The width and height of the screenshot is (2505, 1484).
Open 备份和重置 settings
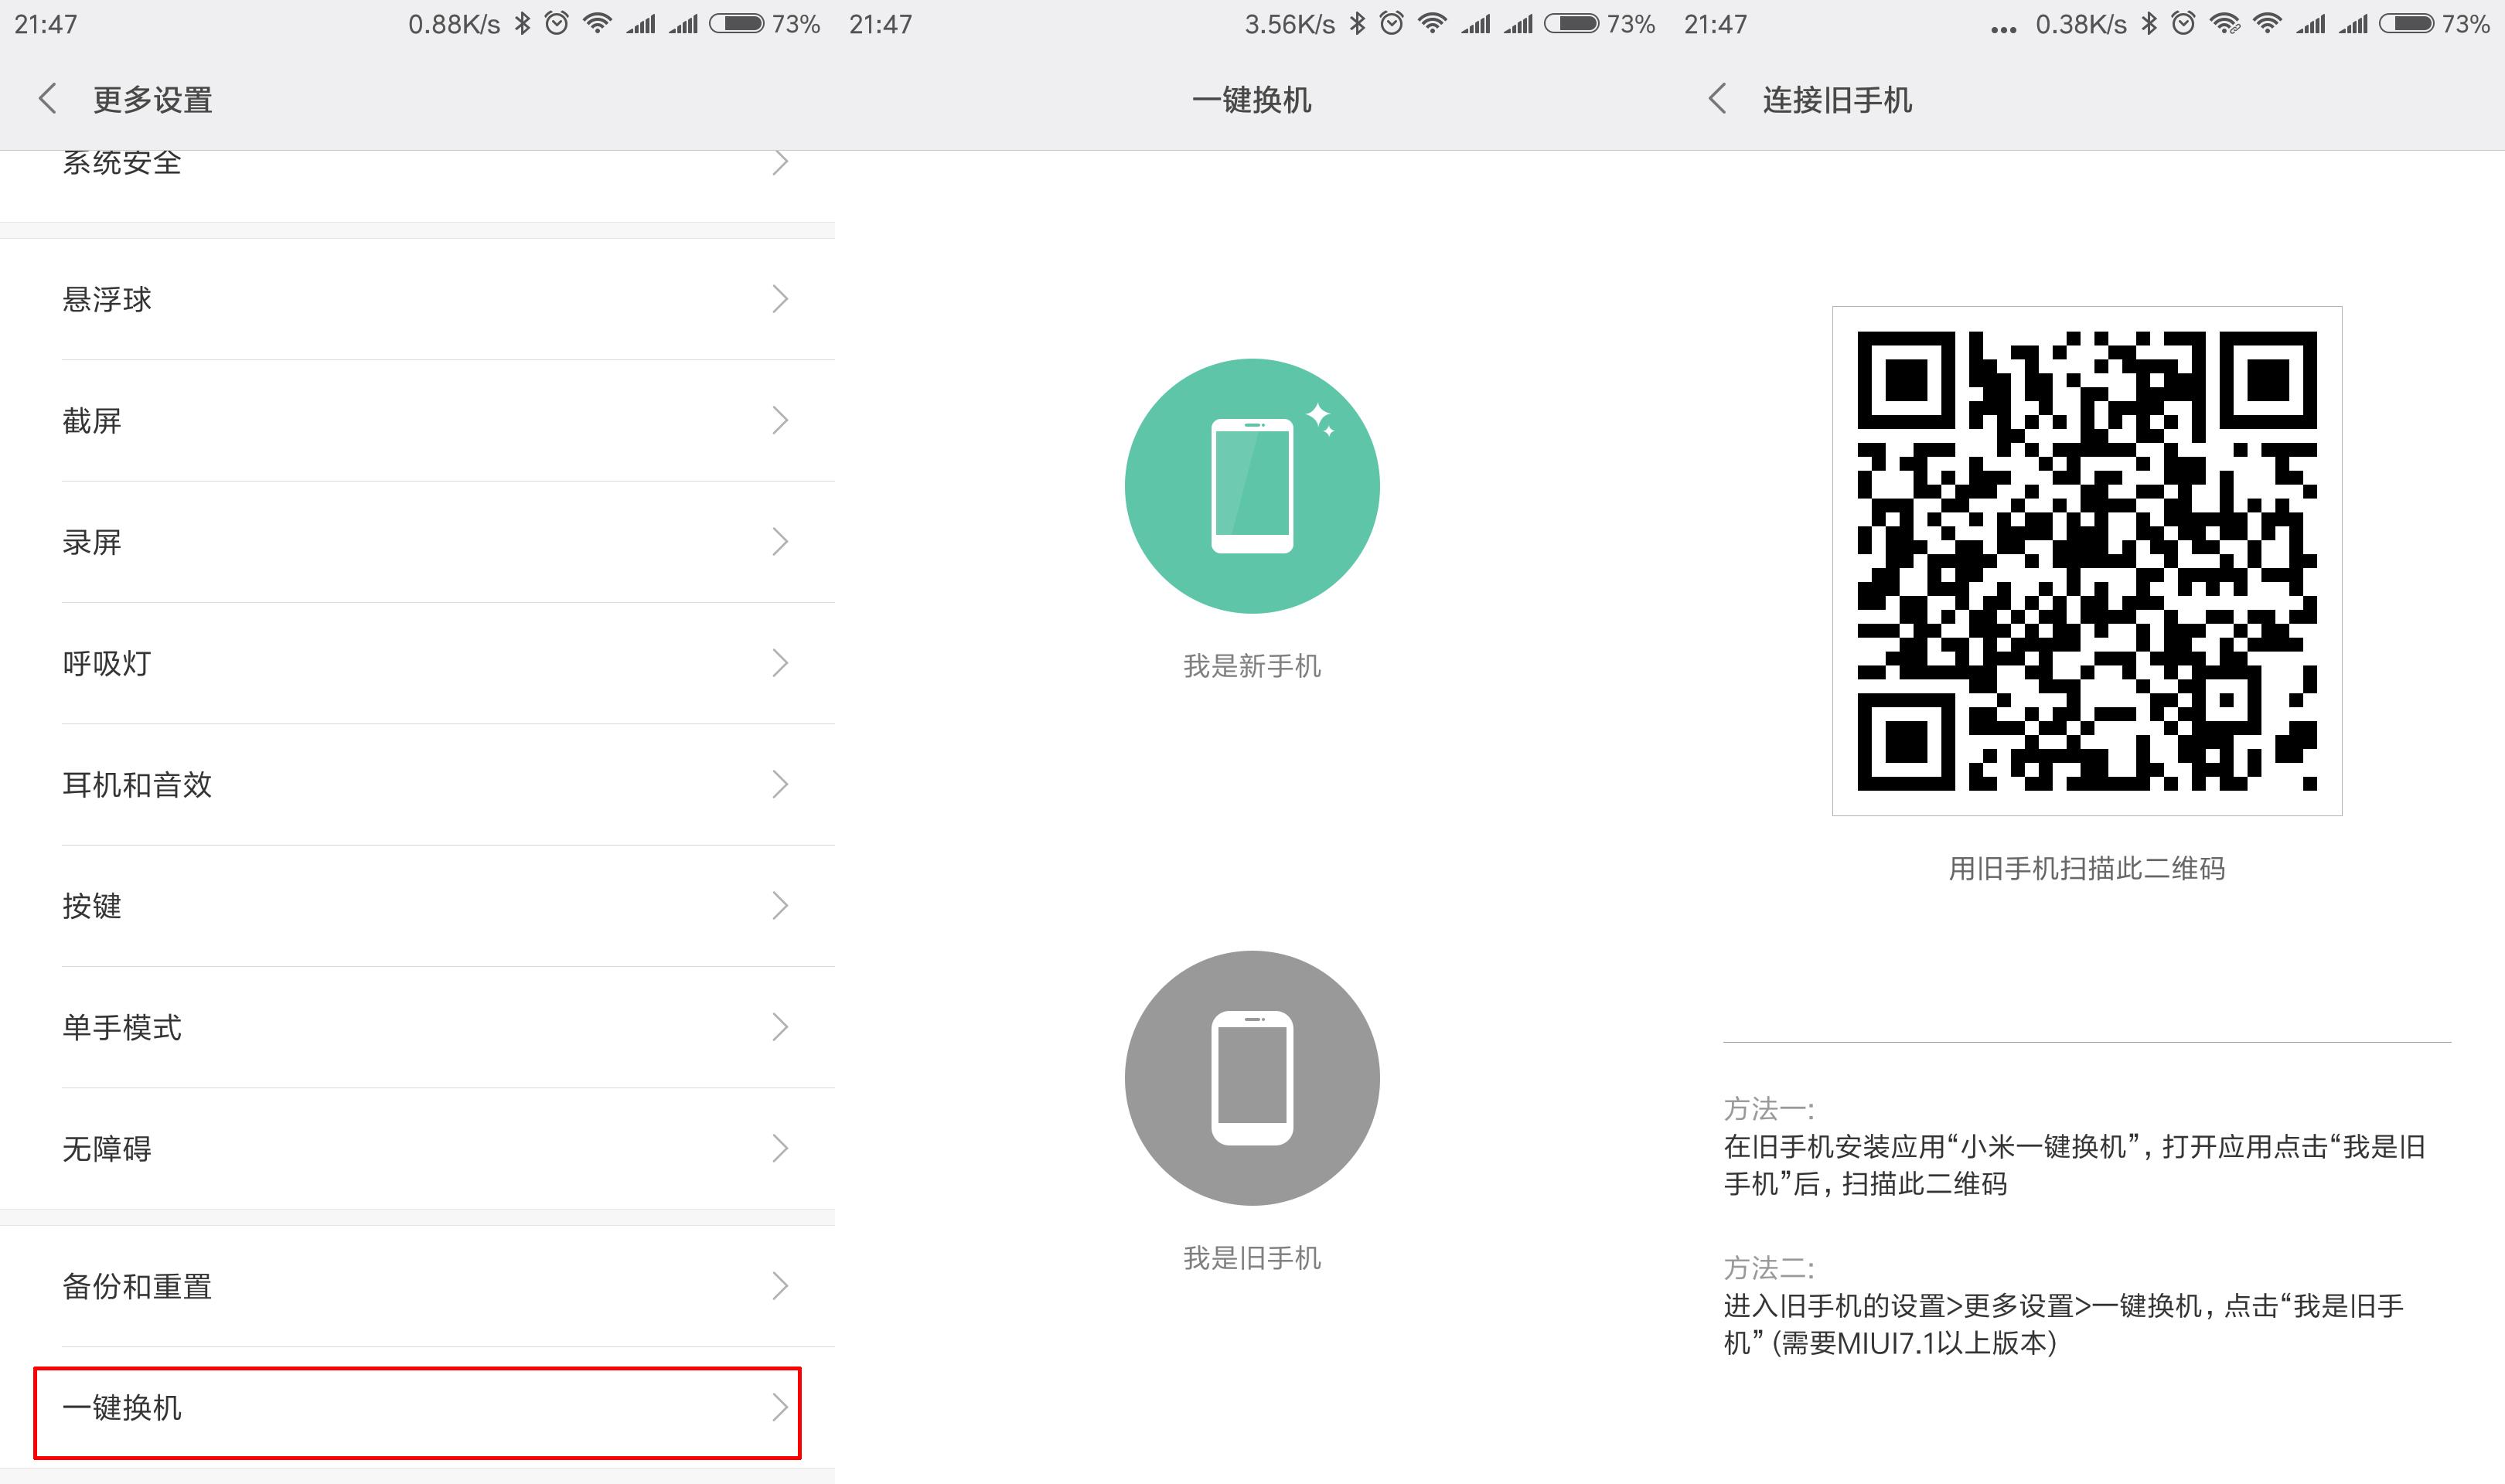tap(417, 1286)
